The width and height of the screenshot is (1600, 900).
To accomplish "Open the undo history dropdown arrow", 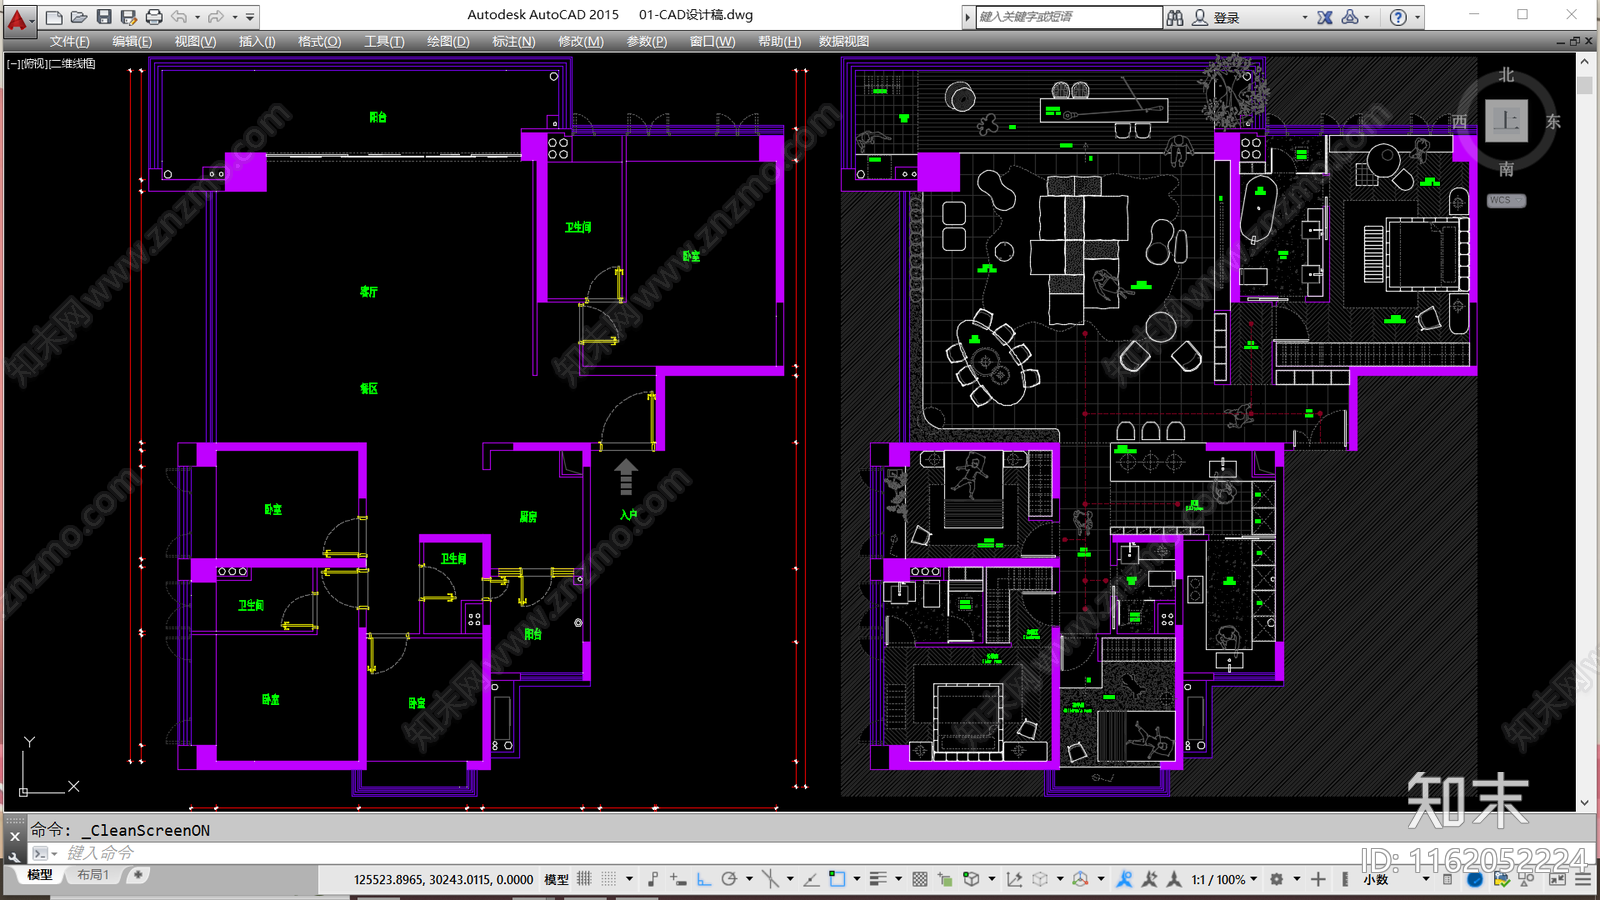I will pyautogui.click(x=197, y=17).
